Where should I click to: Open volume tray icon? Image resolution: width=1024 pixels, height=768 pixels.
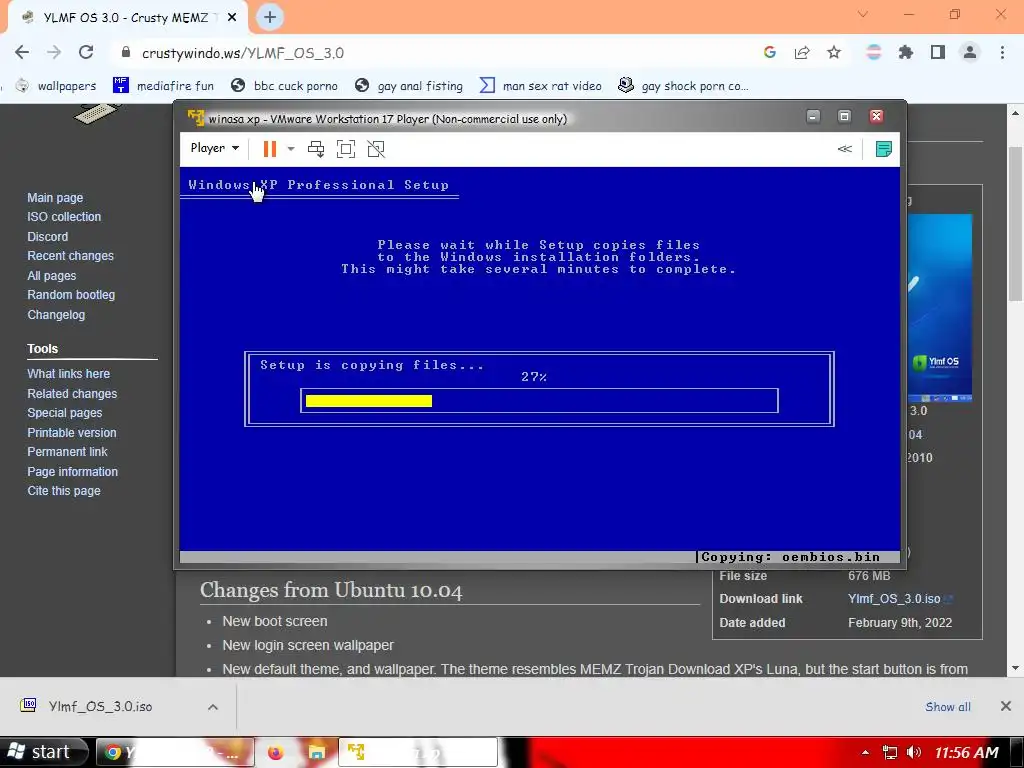point(914,752)
